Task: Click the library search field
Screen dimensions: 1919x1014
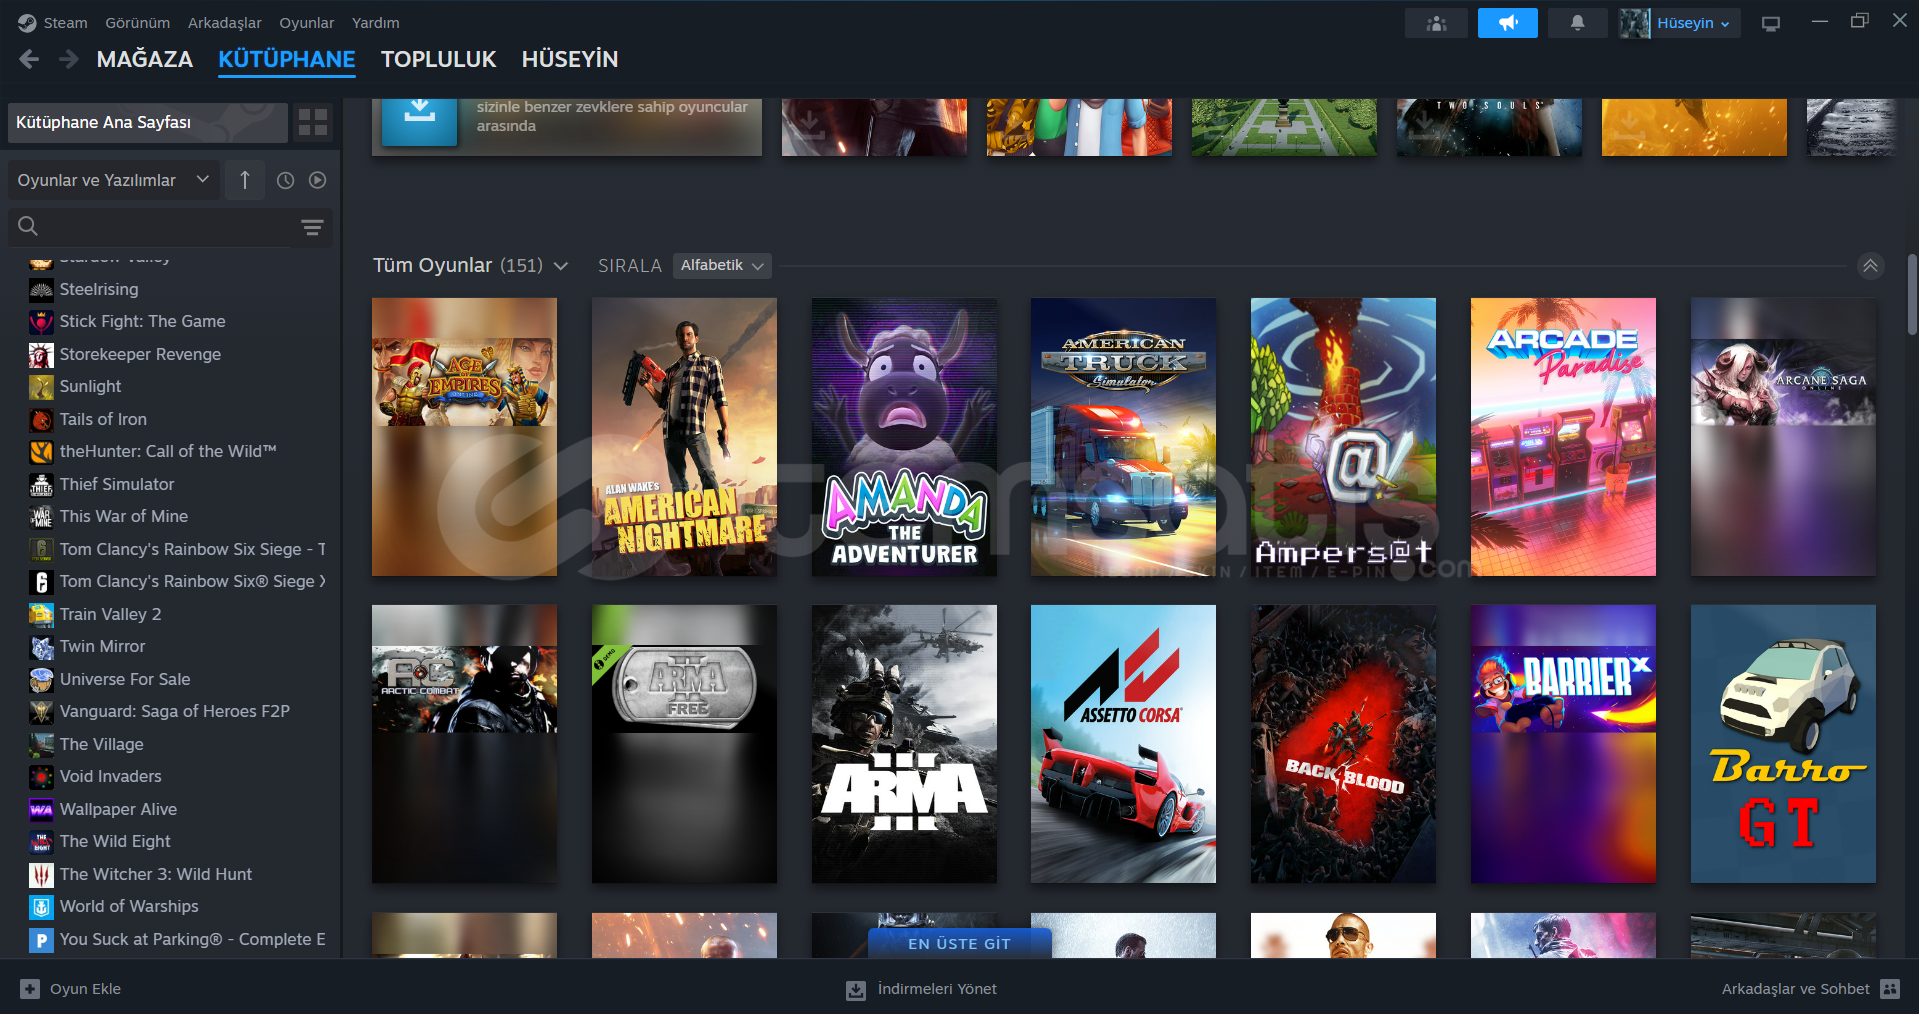Action: pyautogui.click(x=150, y=227)
